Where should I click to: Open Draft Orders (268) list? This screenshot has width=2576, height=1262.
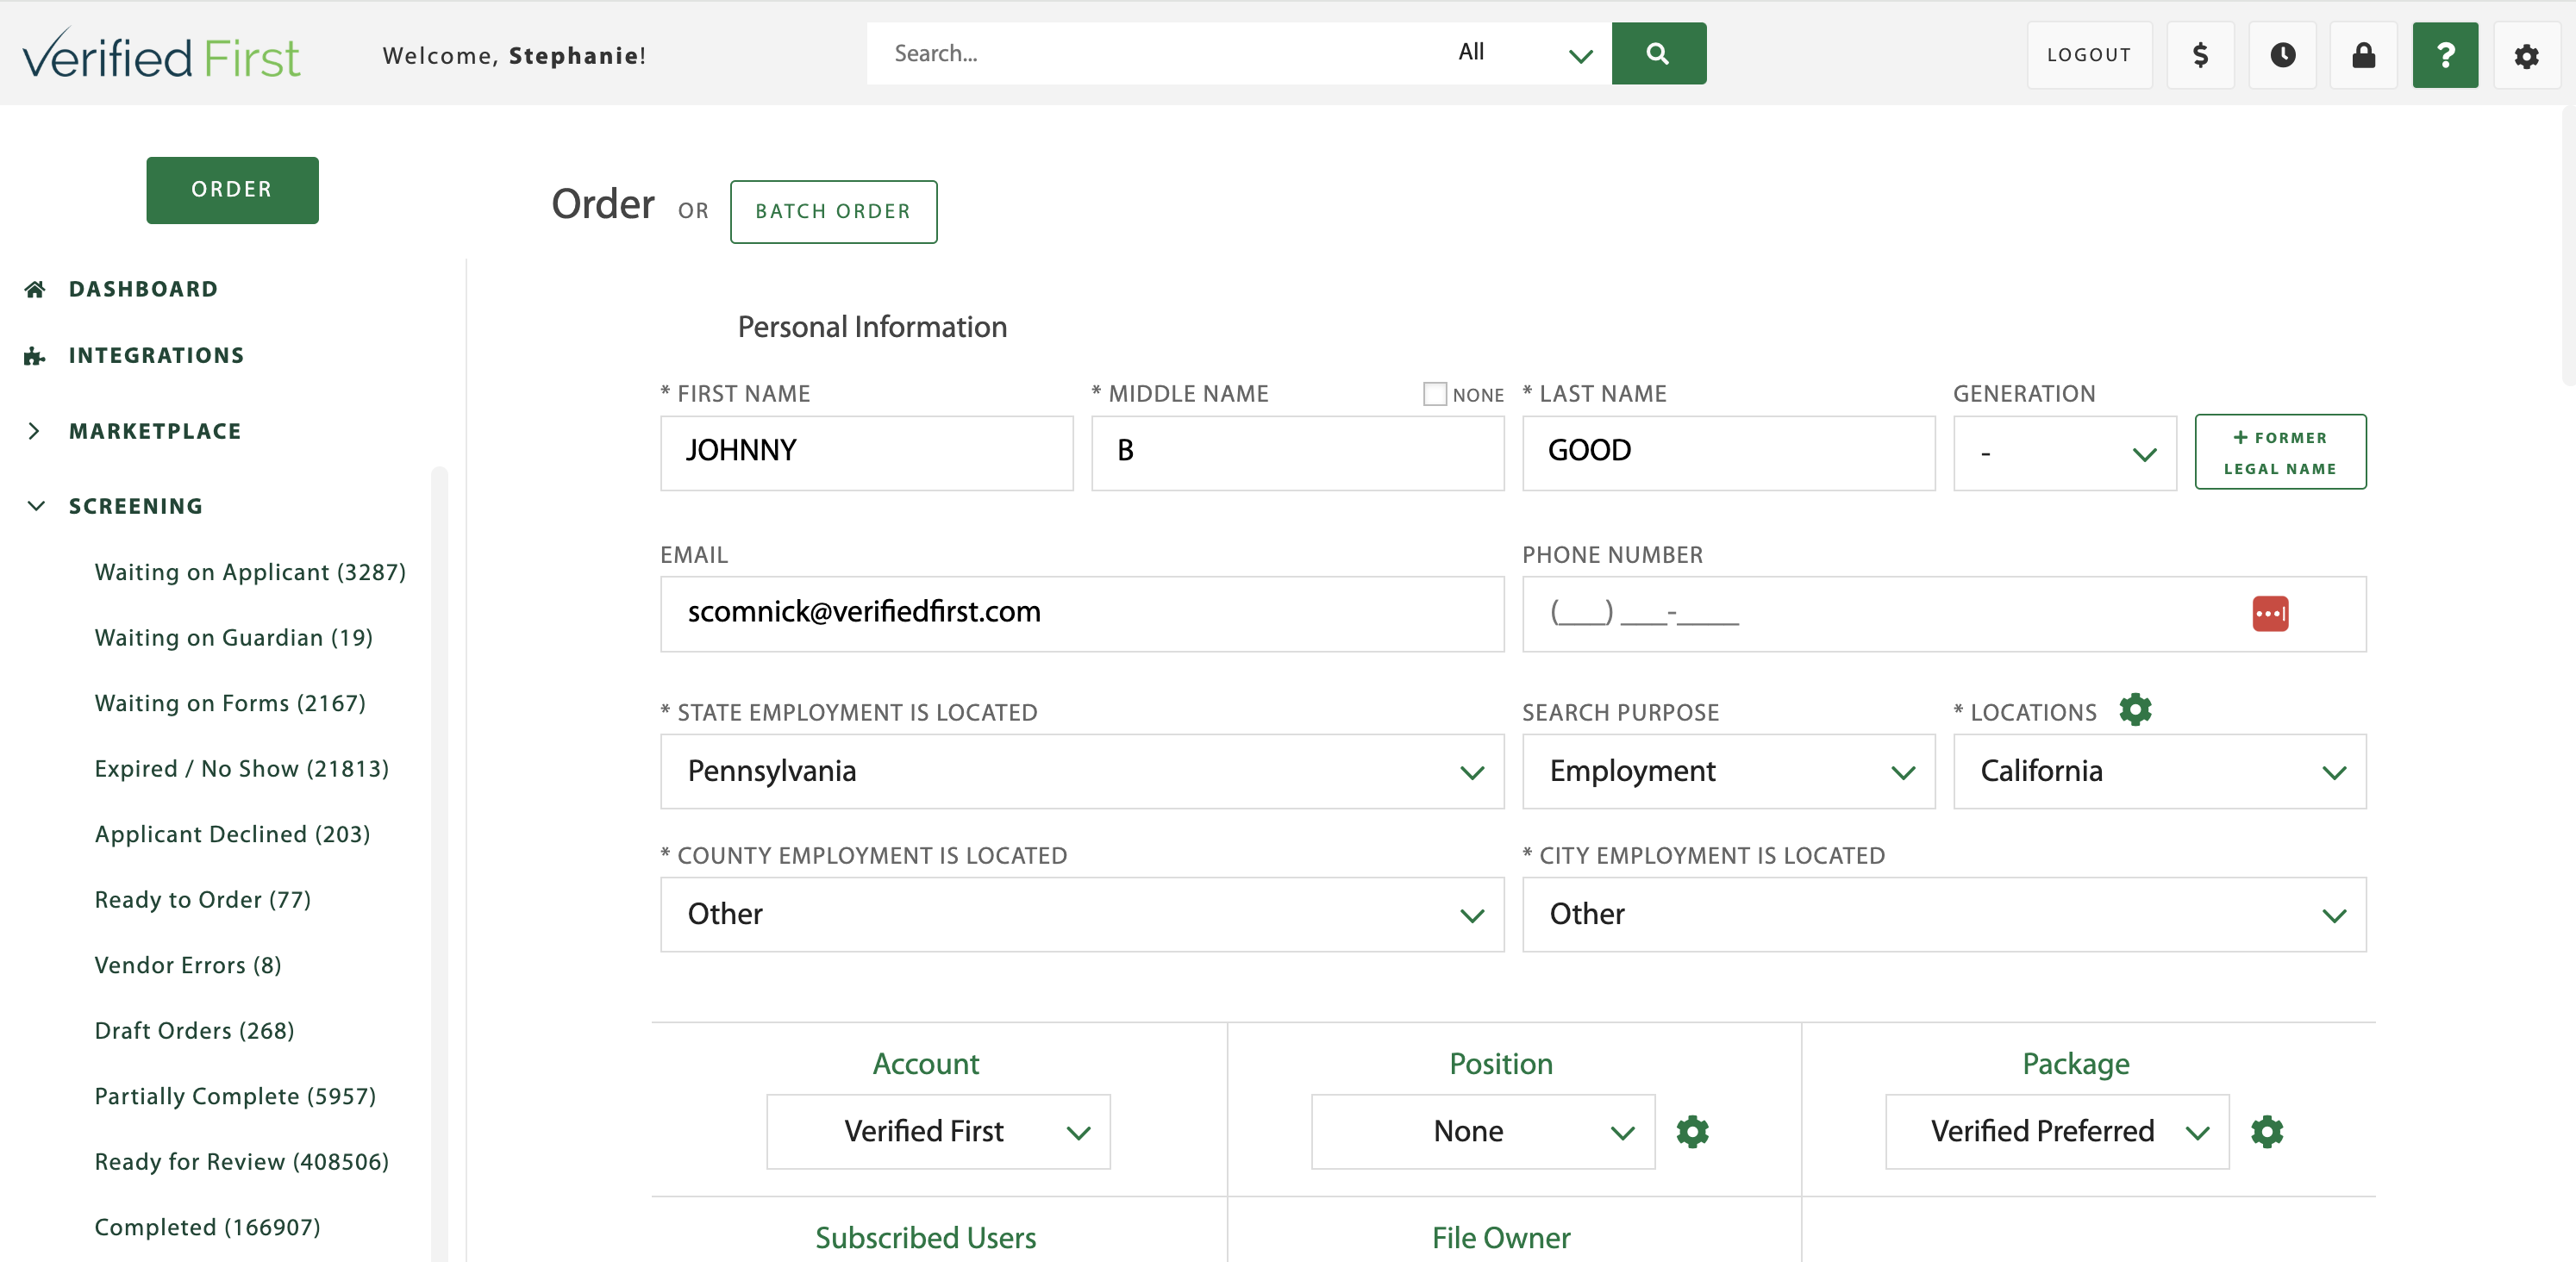pyautogui.click(x=194, y=1030)
